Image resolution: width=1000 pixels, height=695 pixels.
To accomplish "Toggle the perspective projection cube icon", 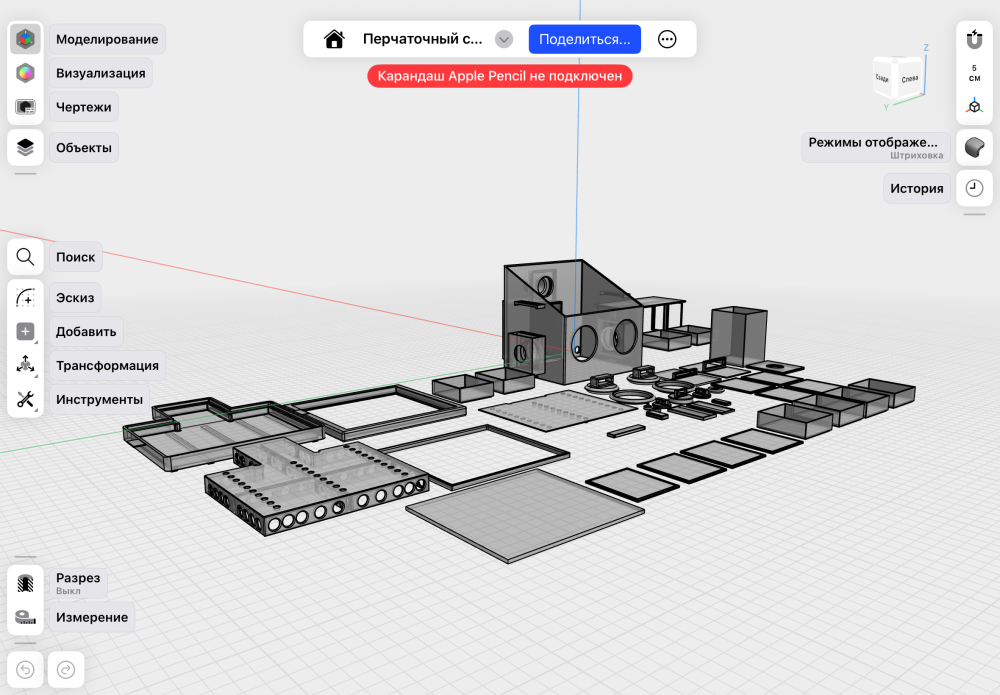I will (974, 106).
